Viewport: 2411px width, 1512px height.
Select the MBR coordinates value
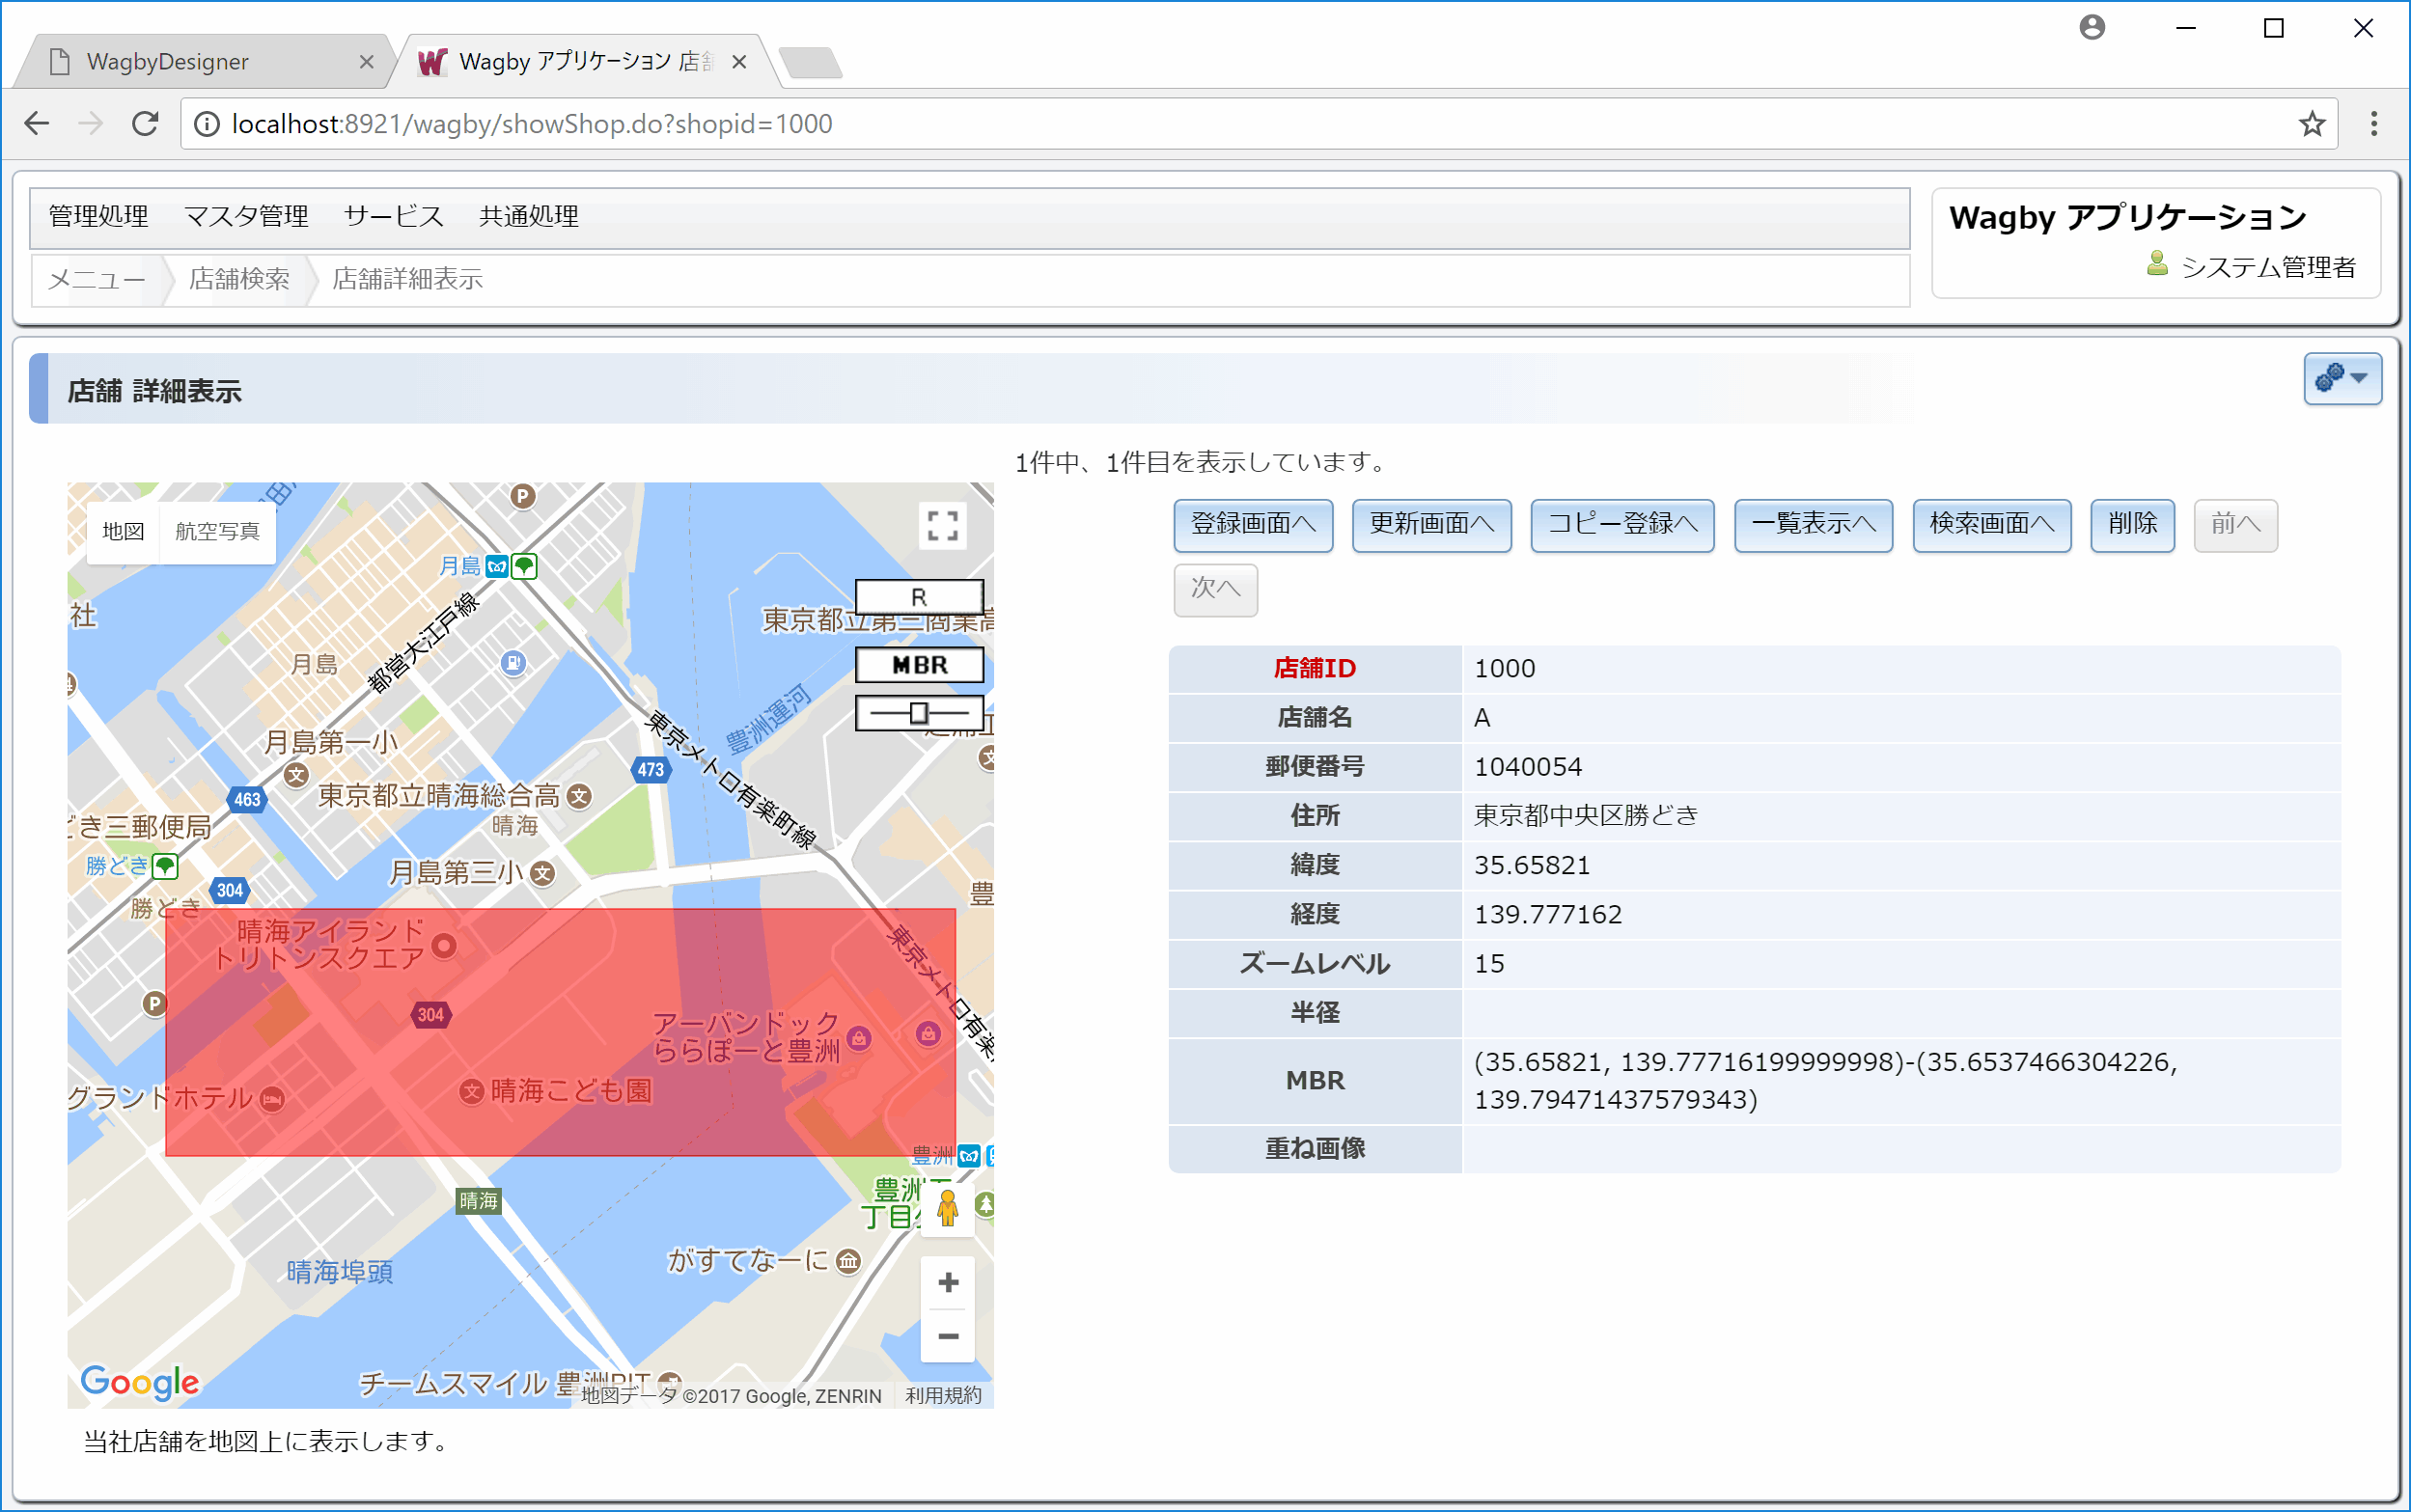tap(1825, 1080)
